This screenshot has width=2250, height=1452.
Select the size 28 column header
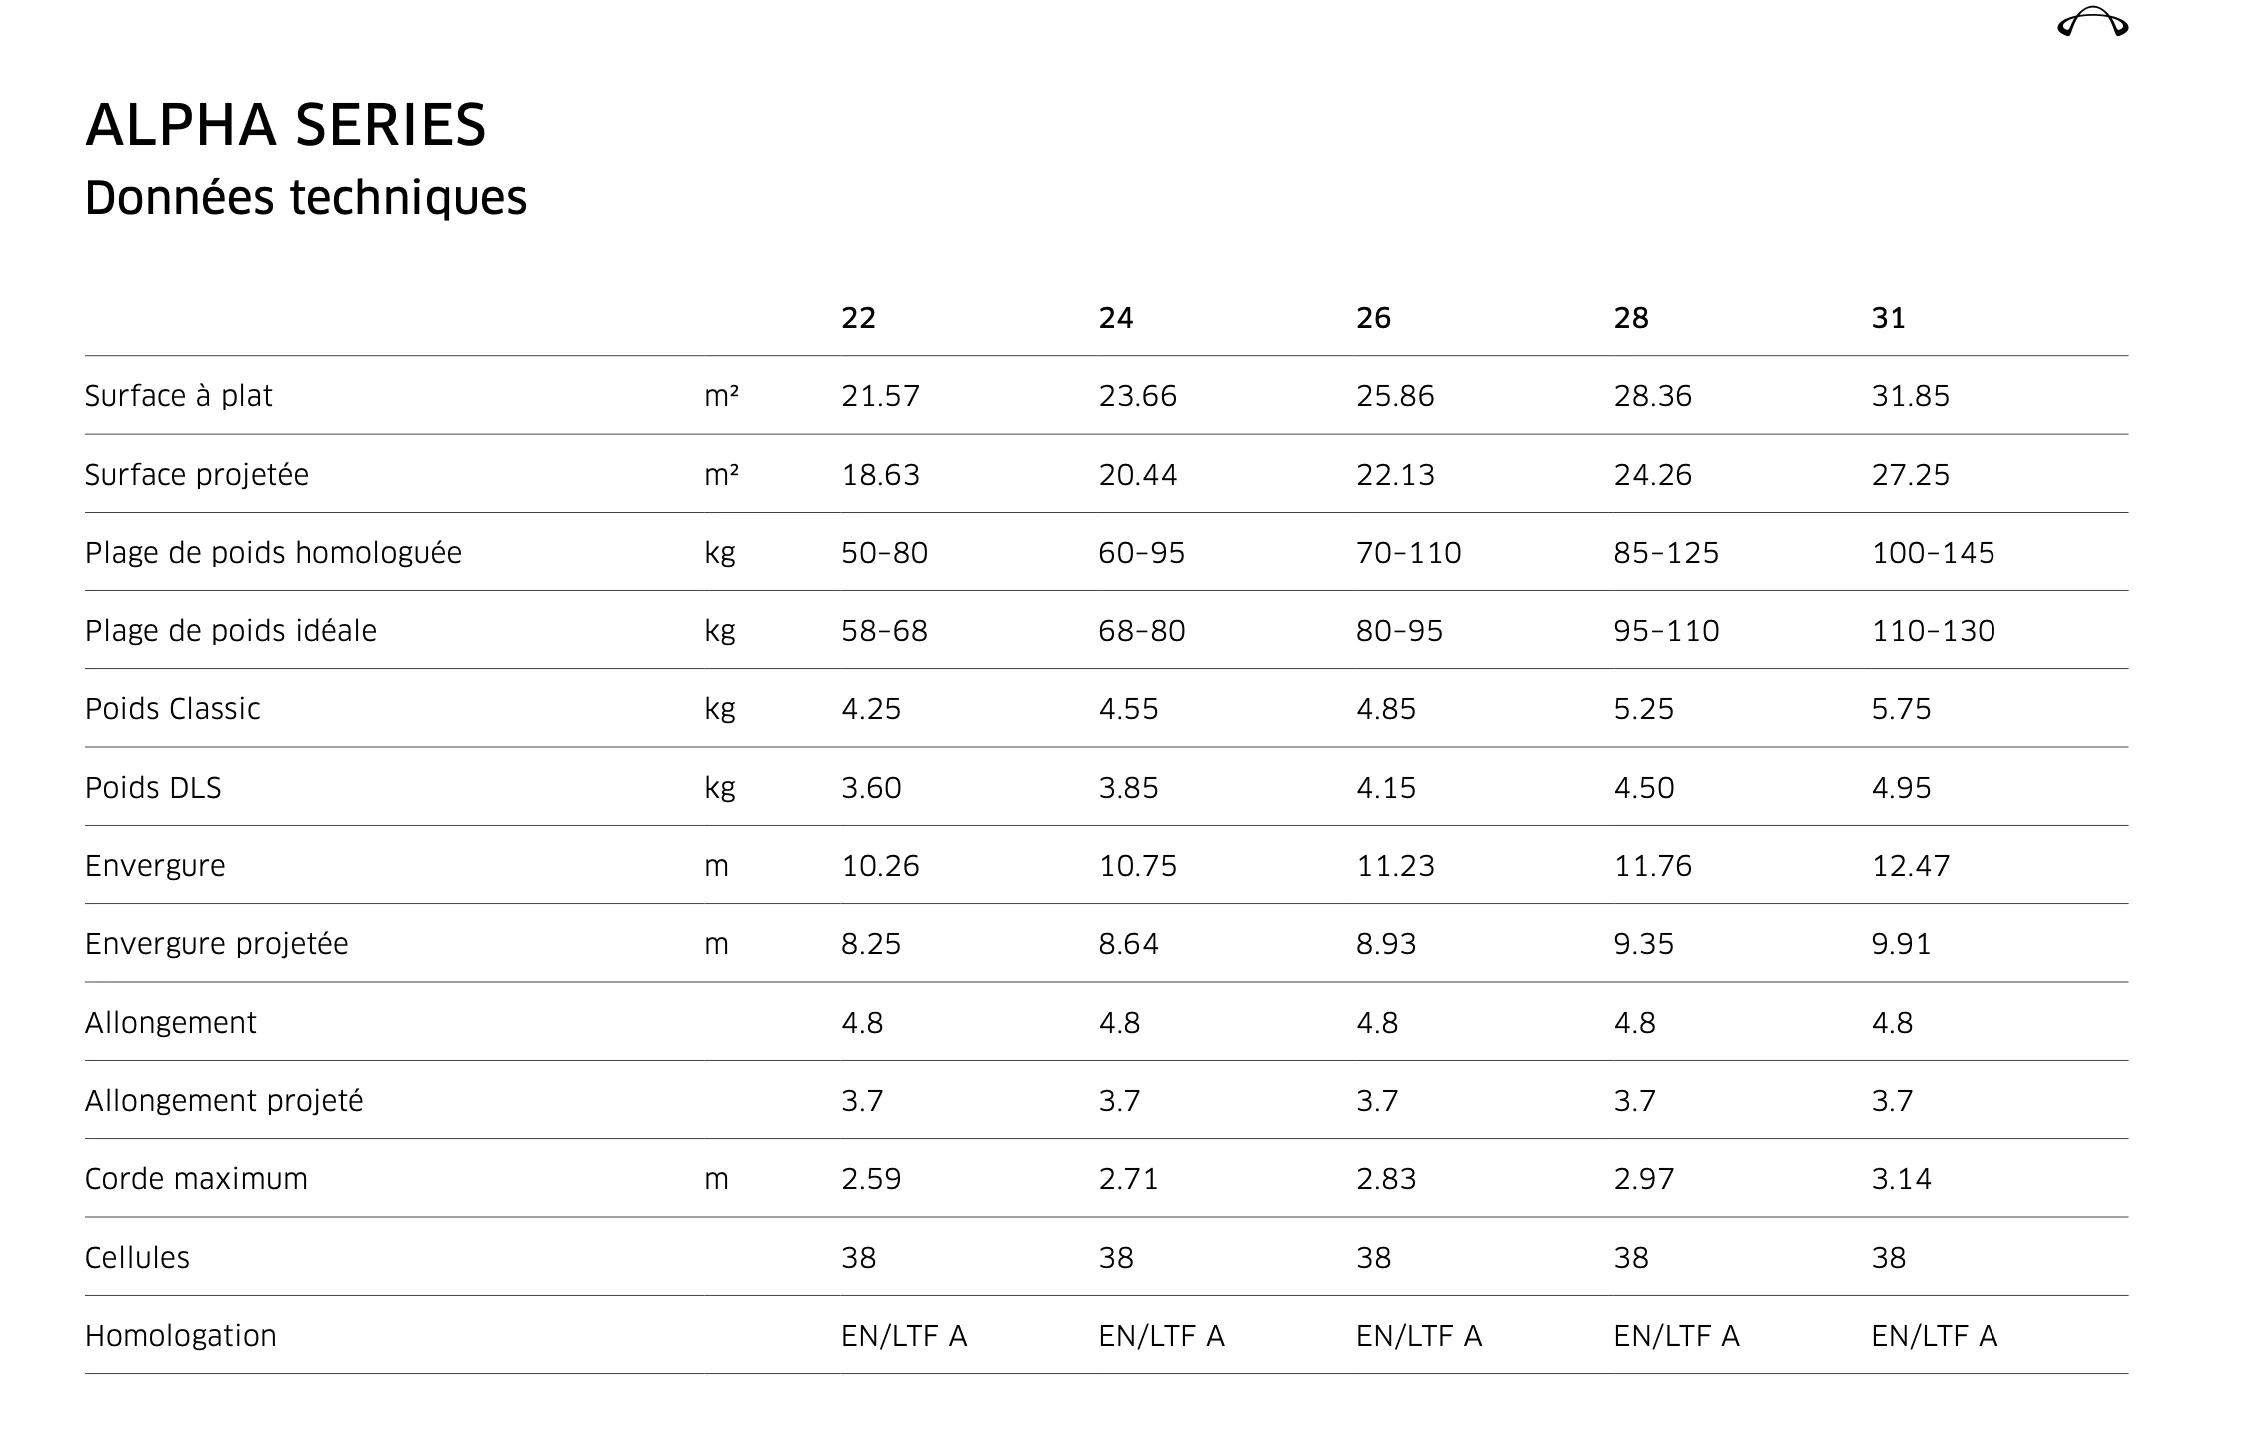tap(1631, 318)
